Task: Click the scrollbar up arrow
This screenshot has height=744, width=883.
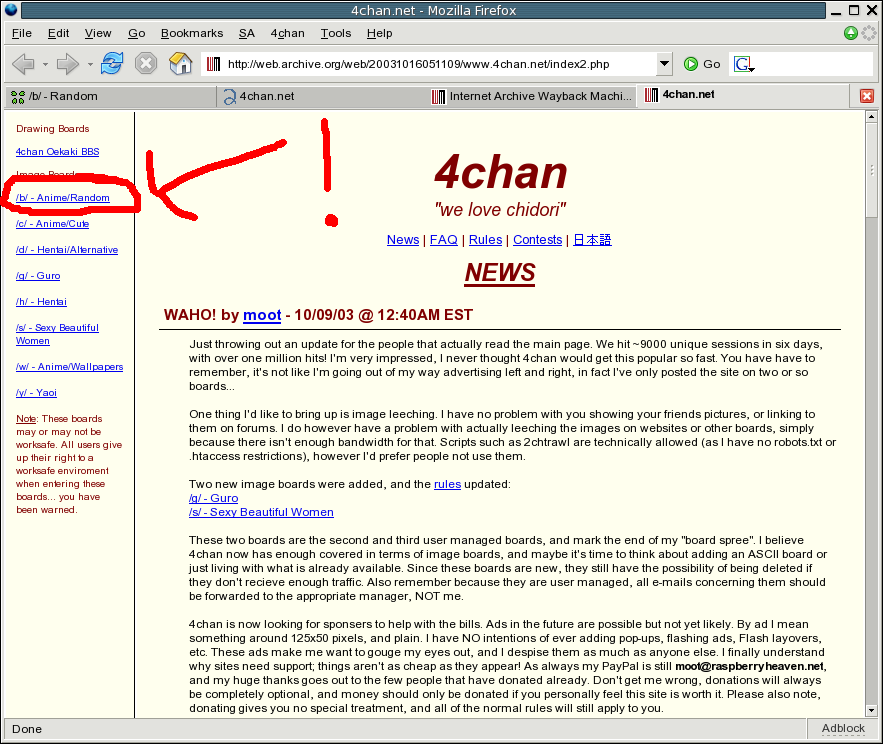Action: (x=871, y=117)
